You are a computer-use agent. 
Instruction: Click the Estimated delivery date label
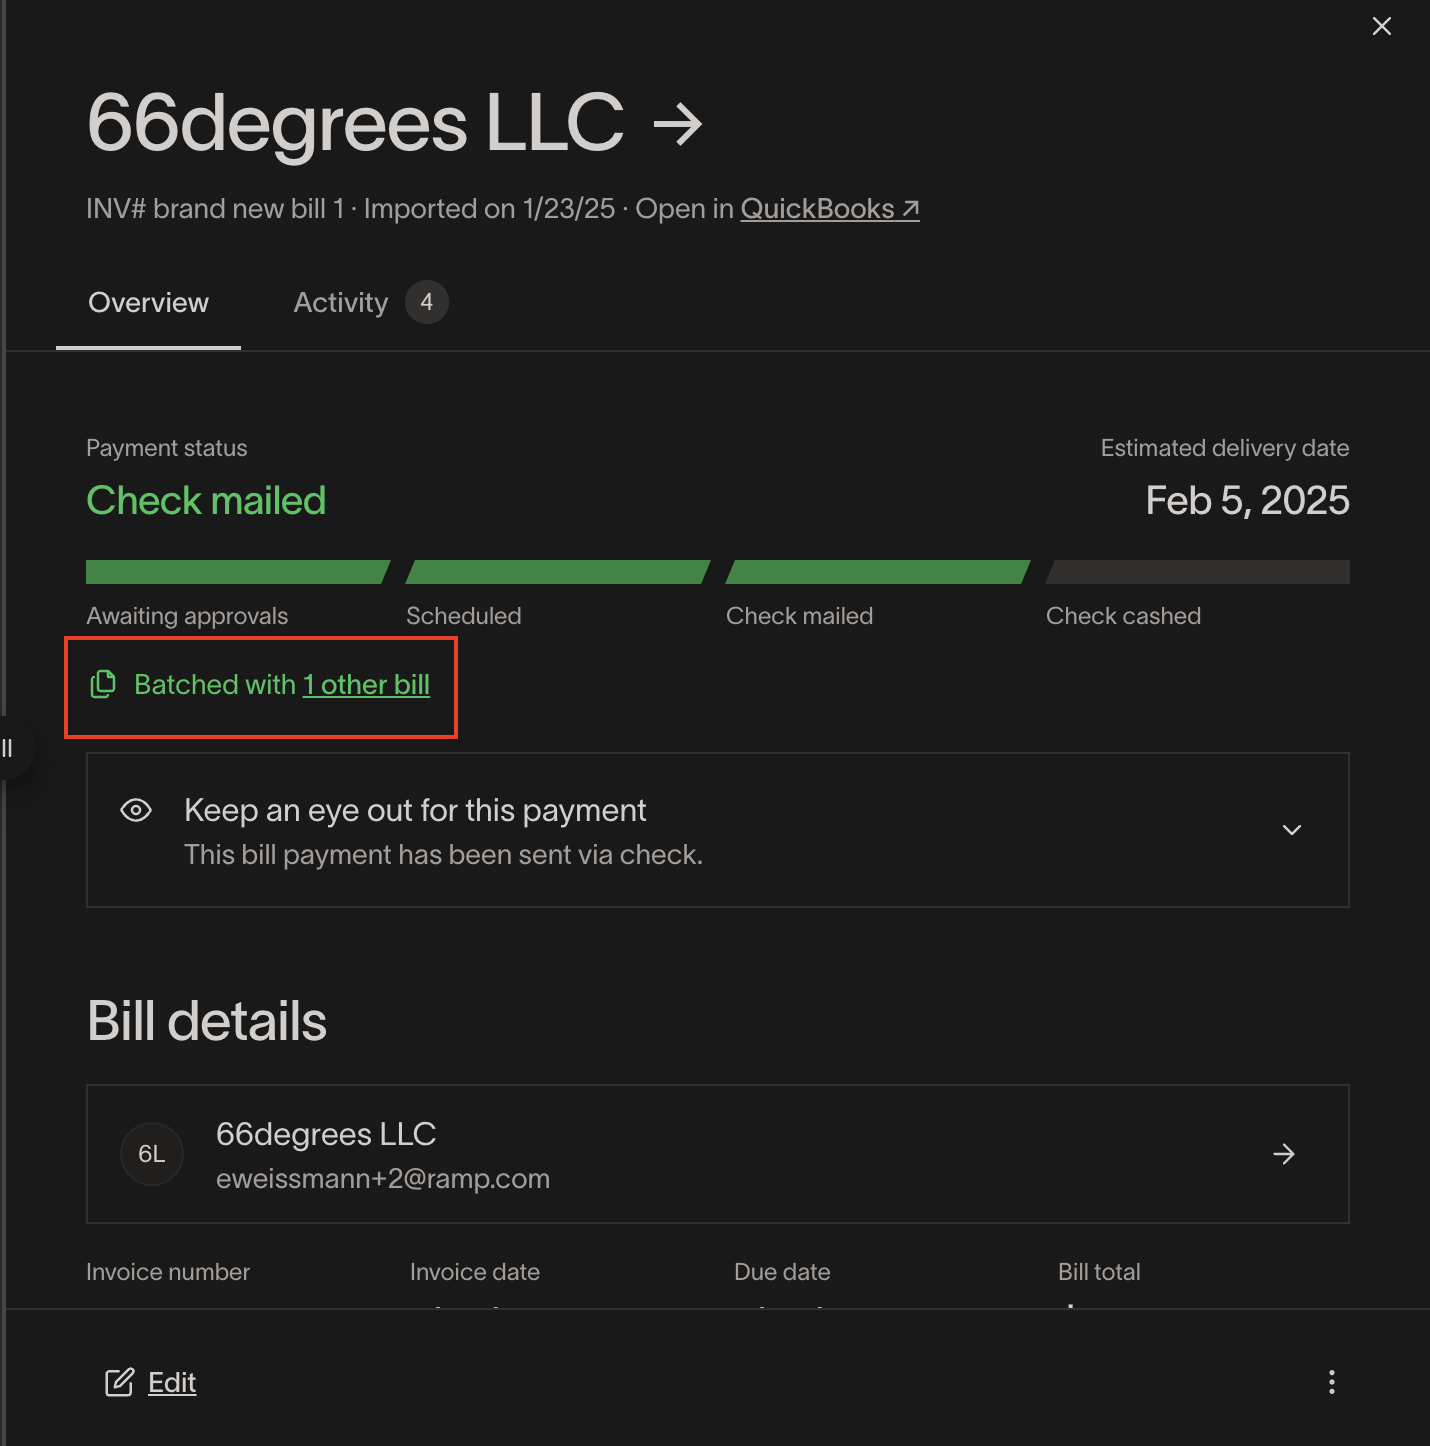point(1225,448)
